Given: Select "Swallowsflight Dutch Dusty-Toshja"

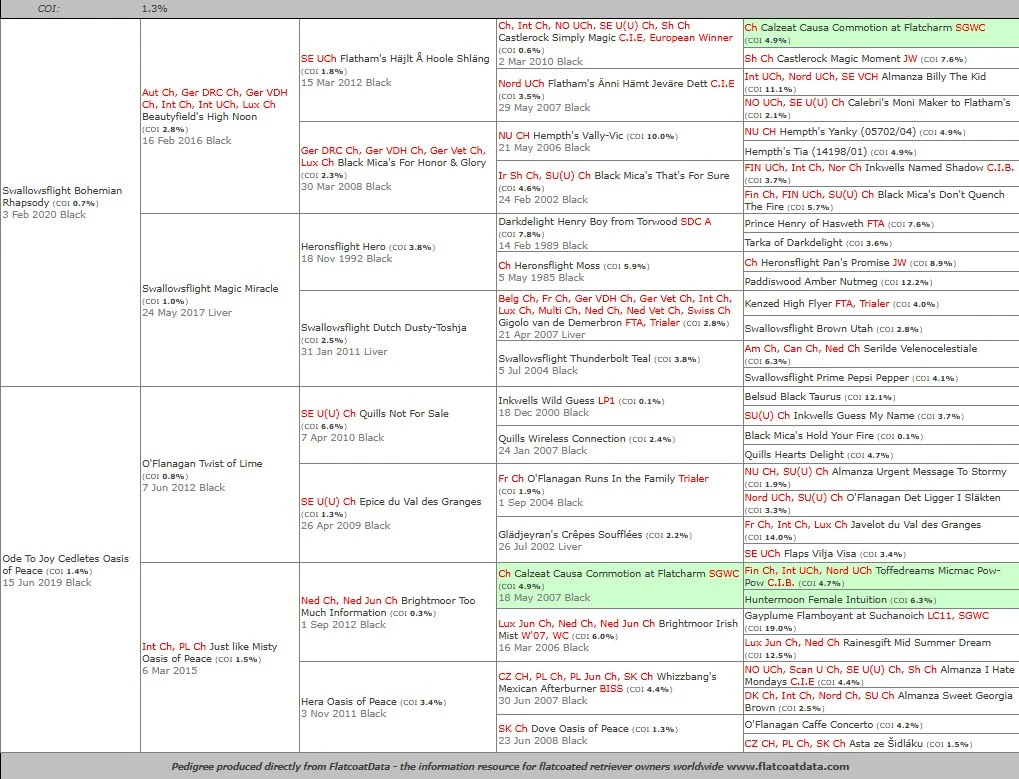Looking at the screenshot, I should (383, 327).
